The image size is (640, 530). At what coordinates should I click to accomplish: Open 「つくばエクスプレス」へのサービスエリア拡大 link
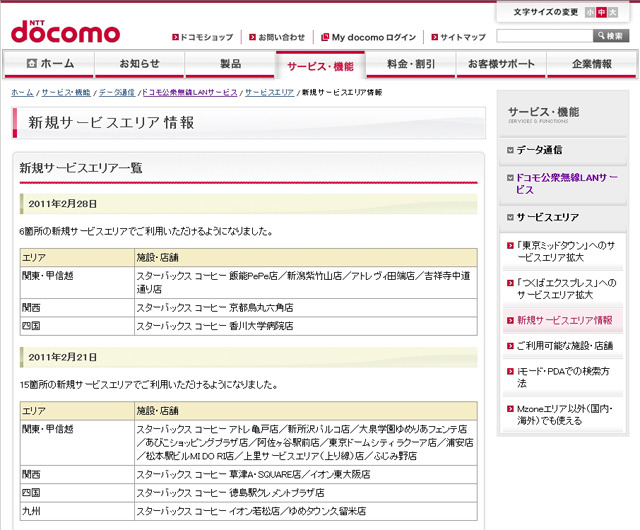pyautogui.click(x=567, y=289)
